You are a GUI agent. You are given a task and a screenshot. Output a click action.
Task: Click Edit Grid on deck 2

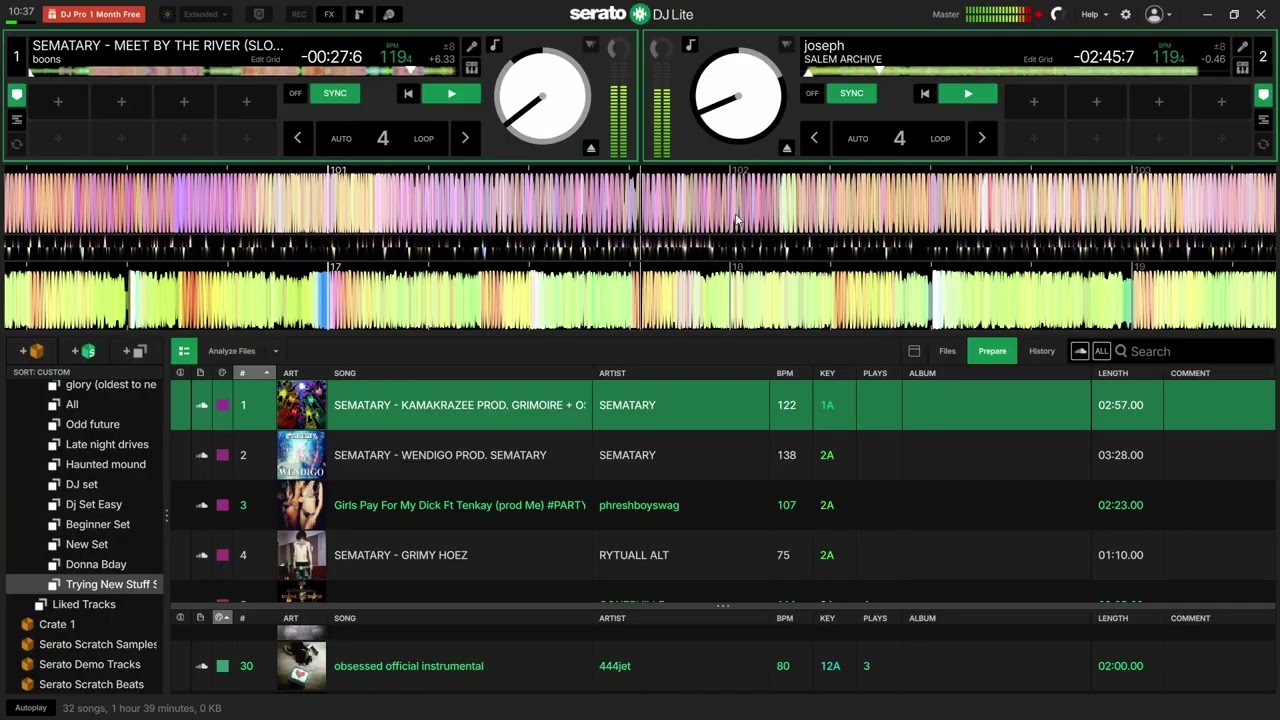tap(1038, 59)
